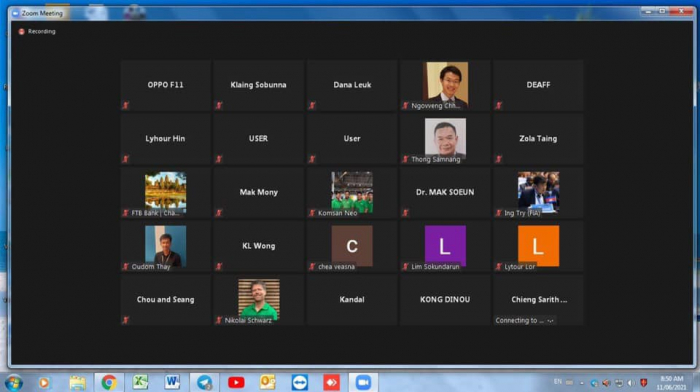Open the Outlook taskbar icon
700x392 pixels.
tap(267, 383)
